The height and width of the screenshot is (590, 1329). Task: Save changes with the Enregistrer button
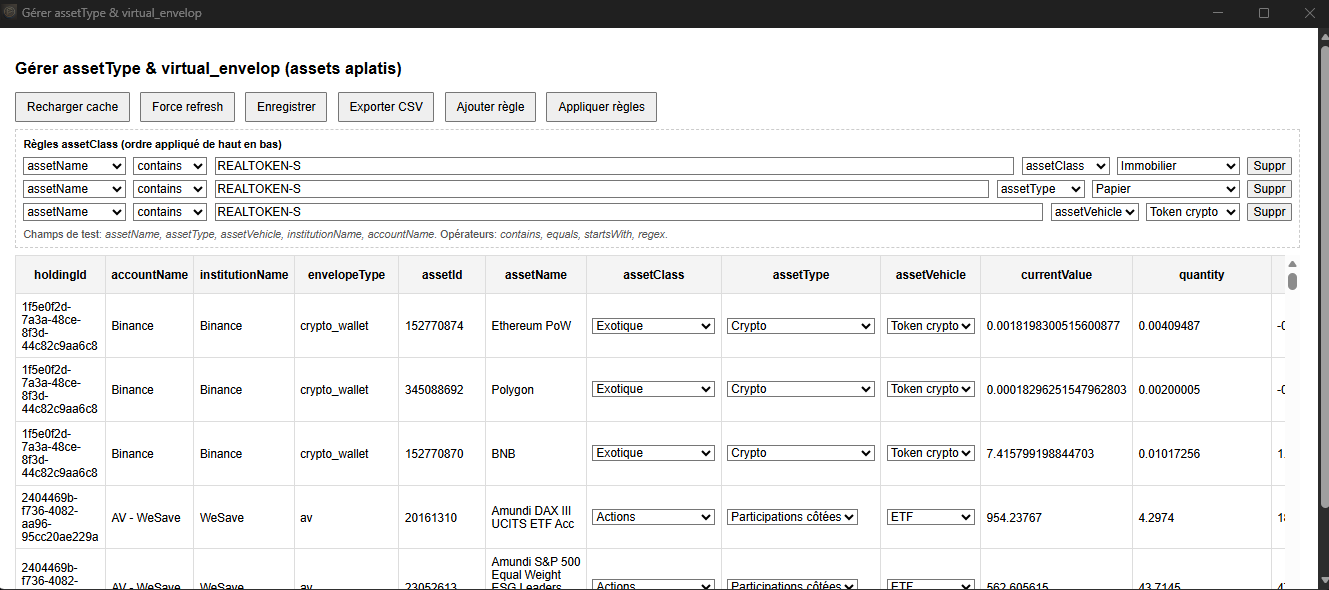pos(286,107)
